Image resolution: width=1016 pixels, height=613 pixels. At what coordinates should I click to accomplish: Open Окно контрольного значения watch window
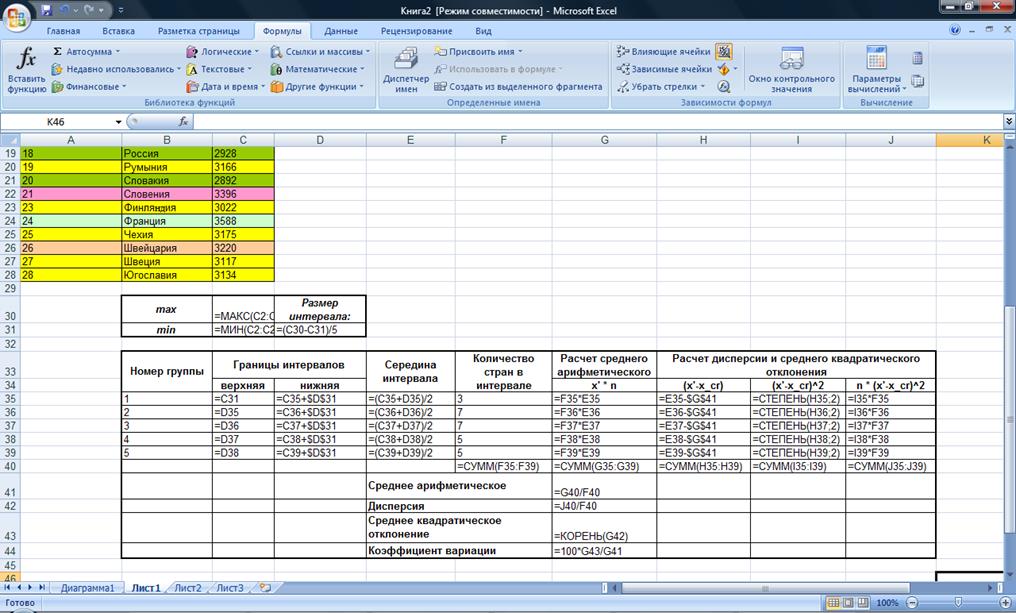tap(791, 70)
